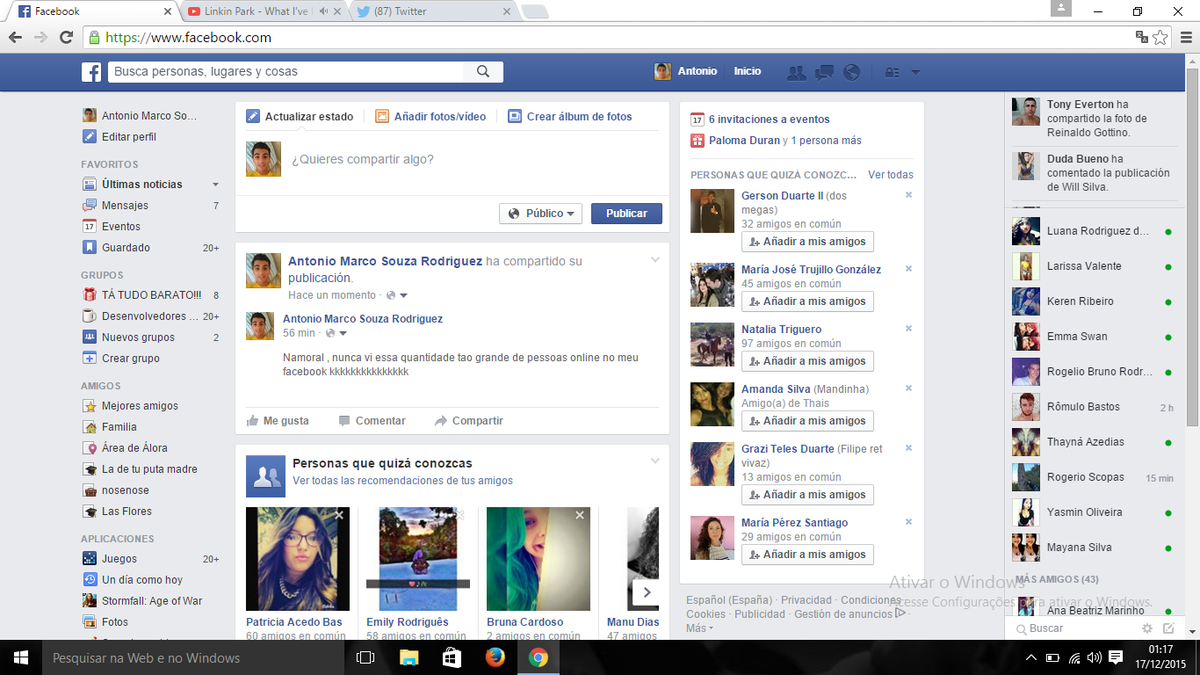
Task: Click the Eventos calendar icon in the sidebar
Action: tap(90, 226)
